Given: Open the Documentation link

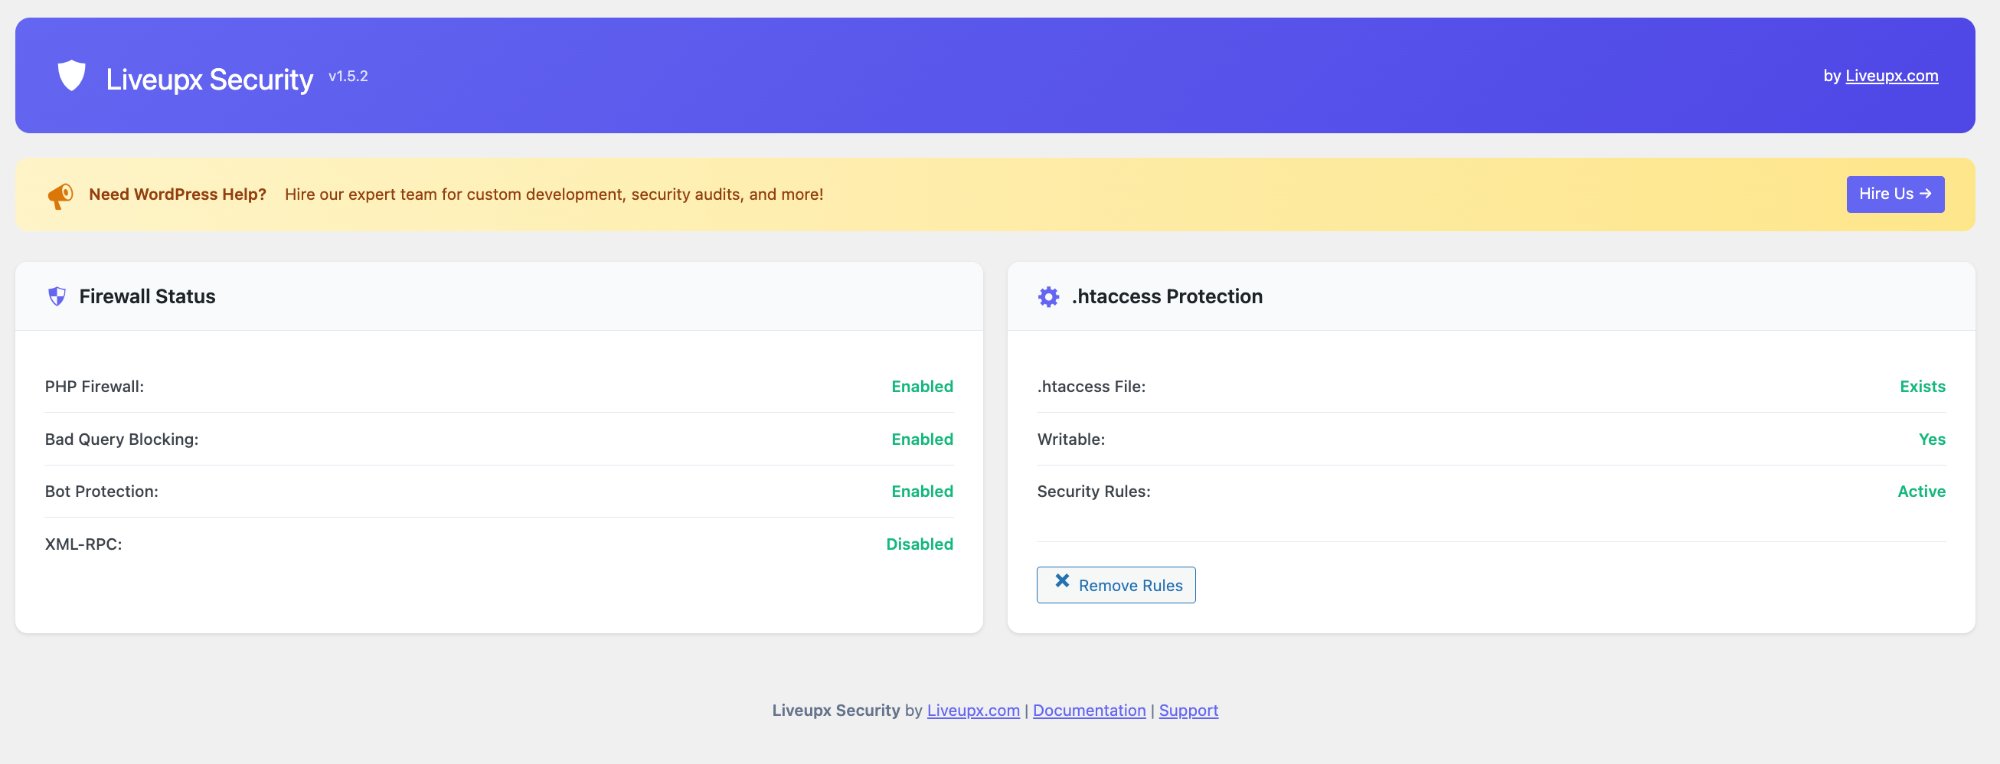Looking at the screenshot, I should click(x=1089, y=710).
